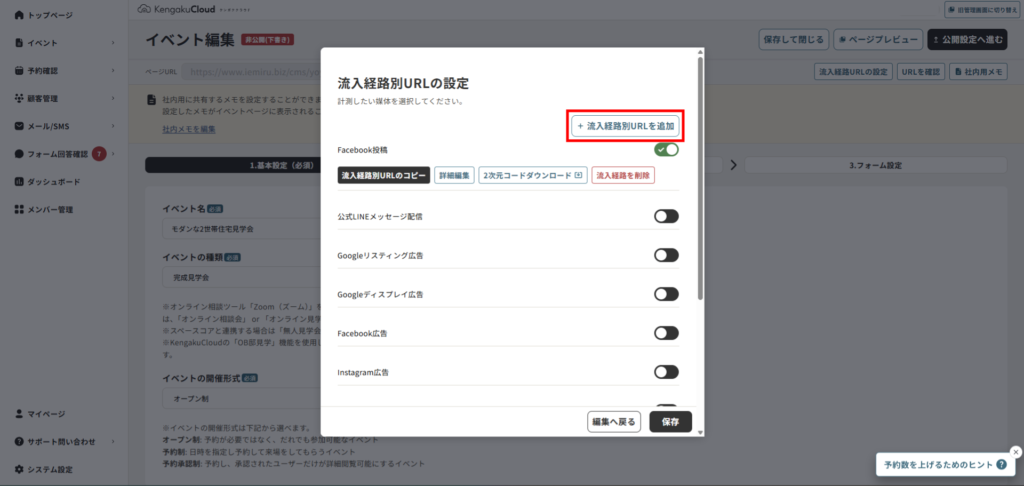Close the hint popup with X icon
This screenshot has width=1024, height=486.
[x=1015, y=451]
